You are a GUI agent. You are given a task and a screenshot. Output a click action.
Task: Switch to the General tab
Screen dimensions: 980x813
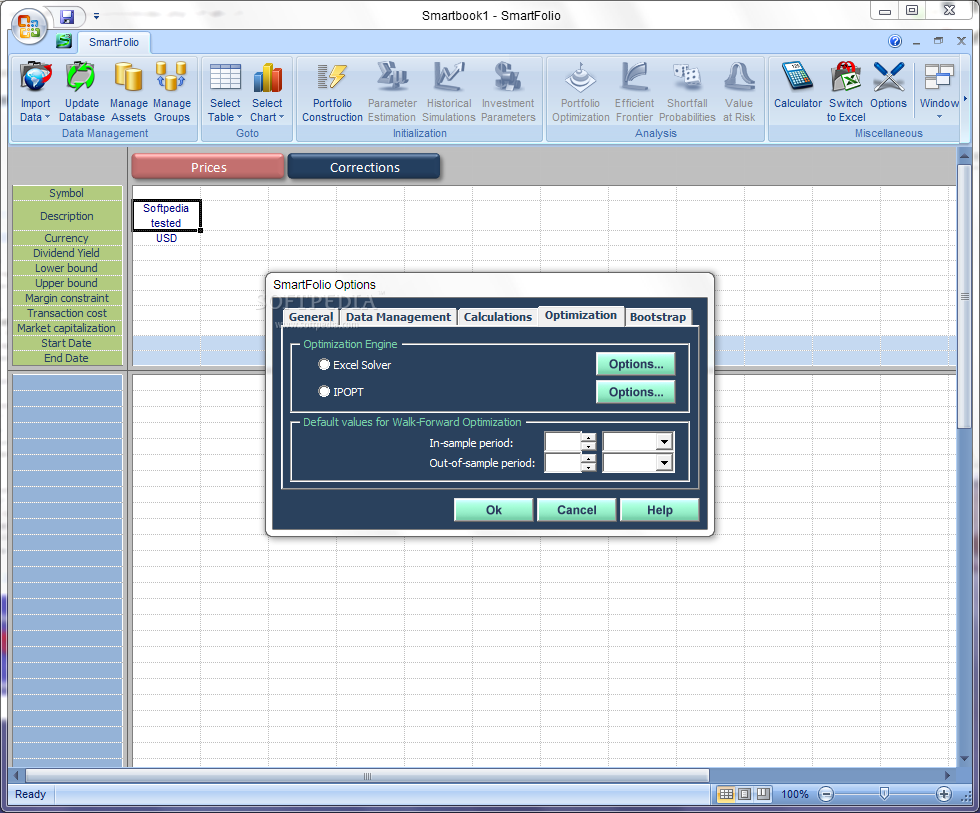(x=311, y=317)
